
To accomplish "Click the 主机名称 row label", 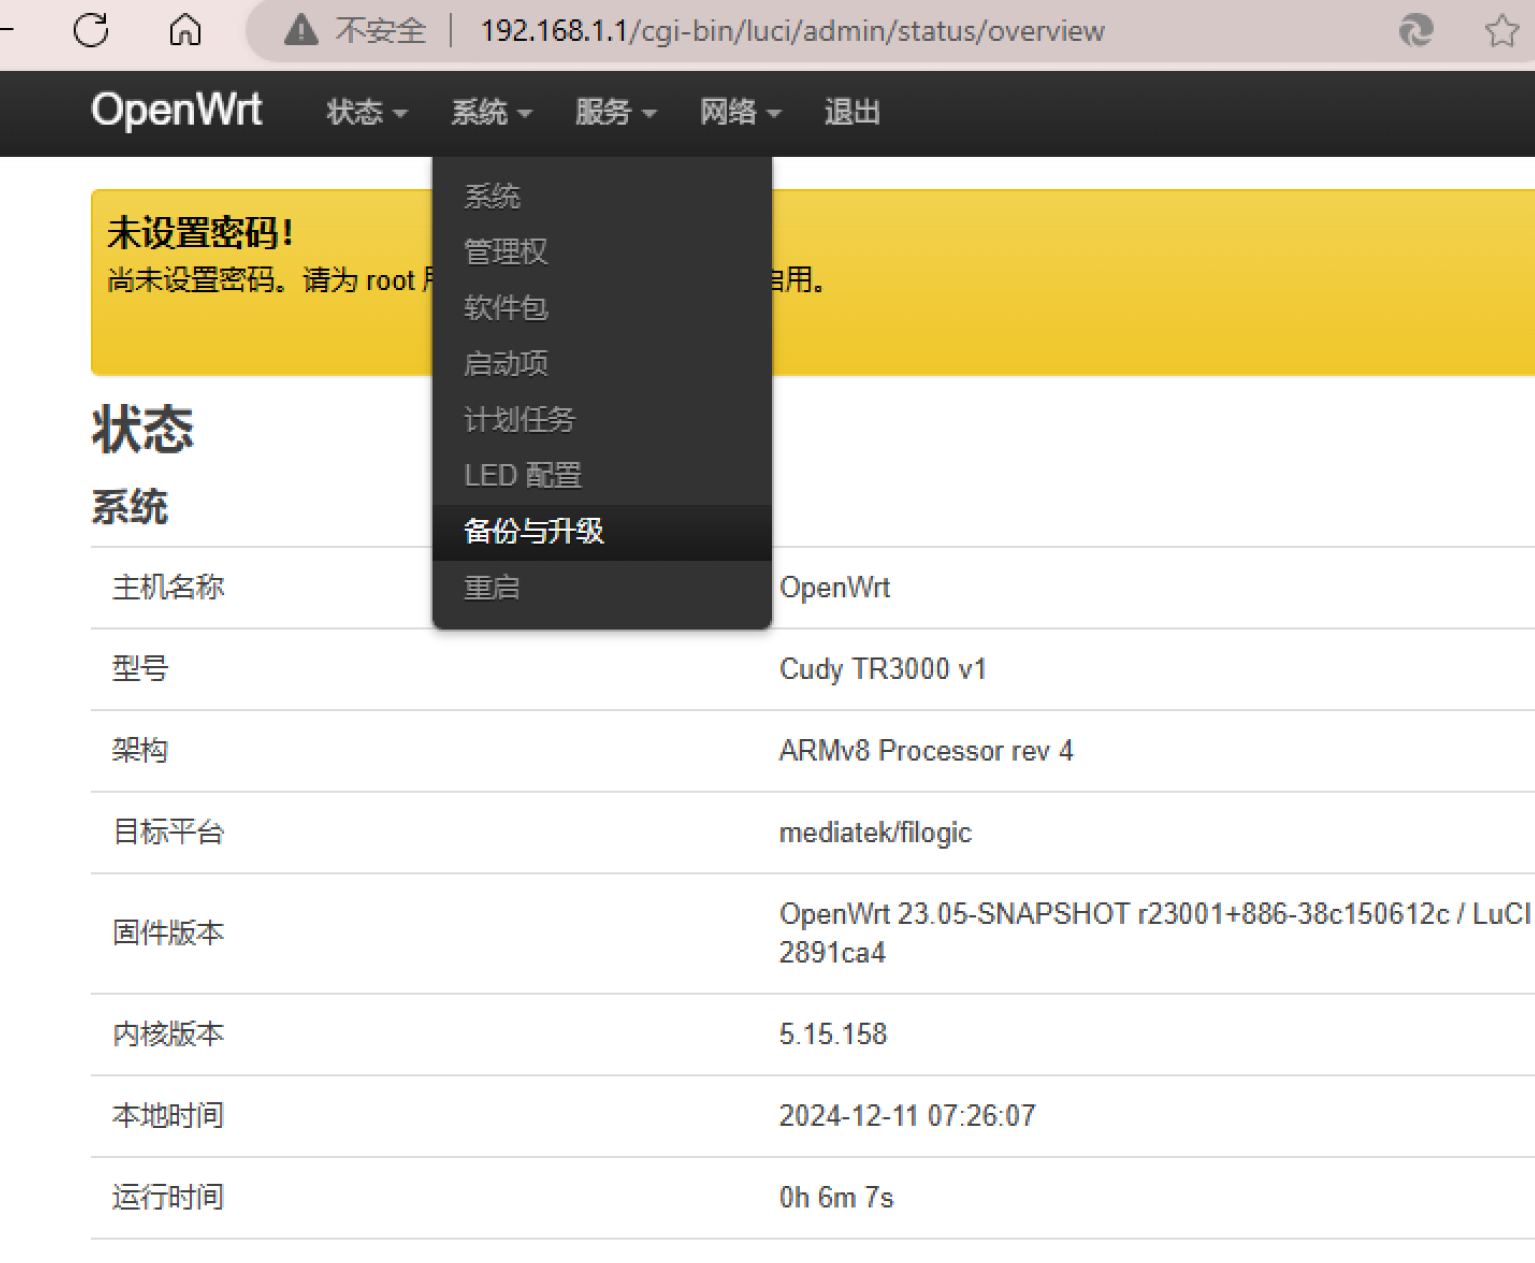I will (x=168, y=587).
